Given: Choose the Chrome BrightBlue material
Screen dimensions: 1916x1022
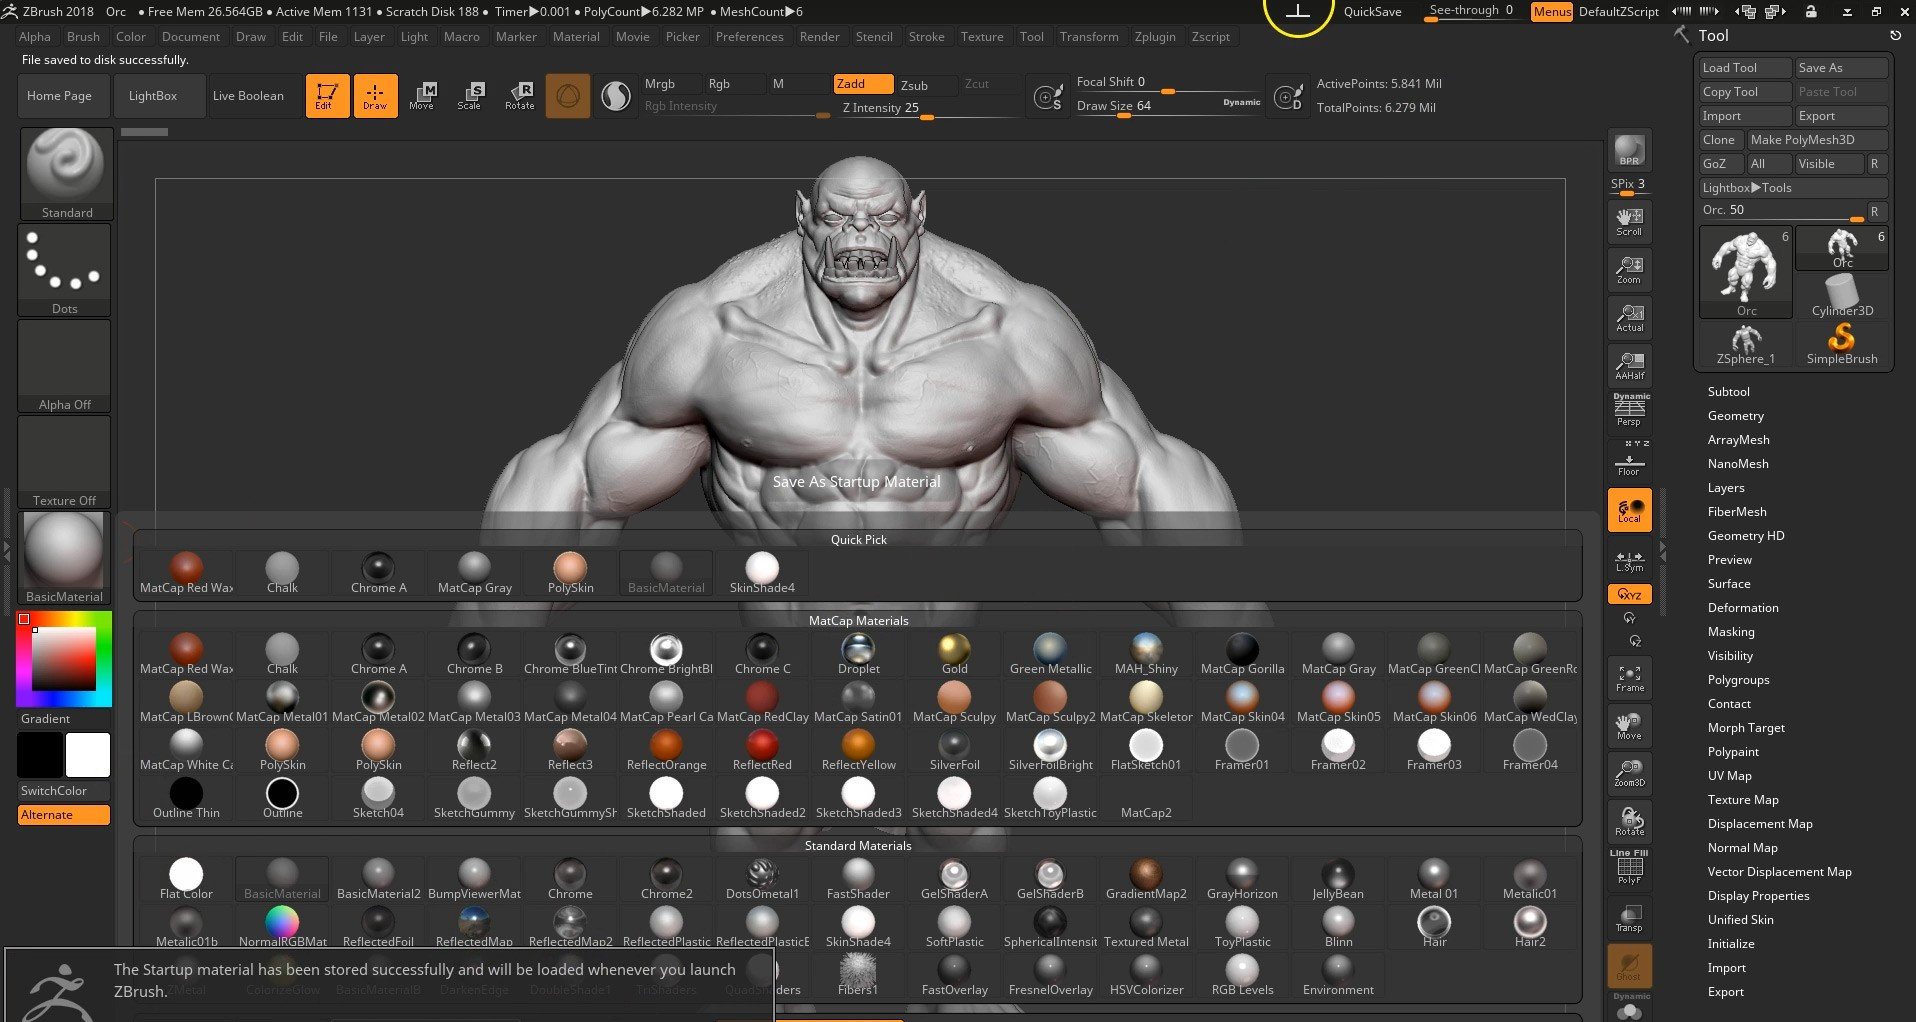Looking at the screenshot, I should pyautogui.click(x=666, y=655).
